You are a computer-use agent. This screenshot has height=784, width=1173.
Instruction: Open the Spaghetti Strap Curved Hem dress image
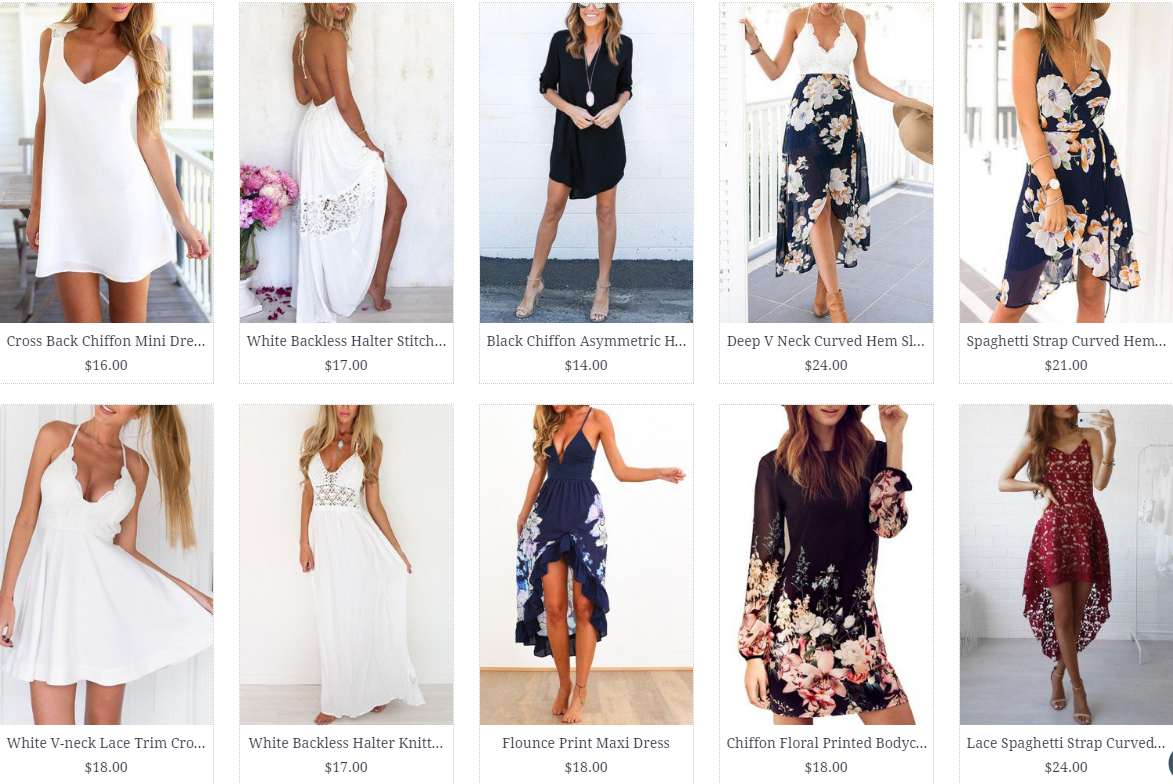(x=1066, y=162)
